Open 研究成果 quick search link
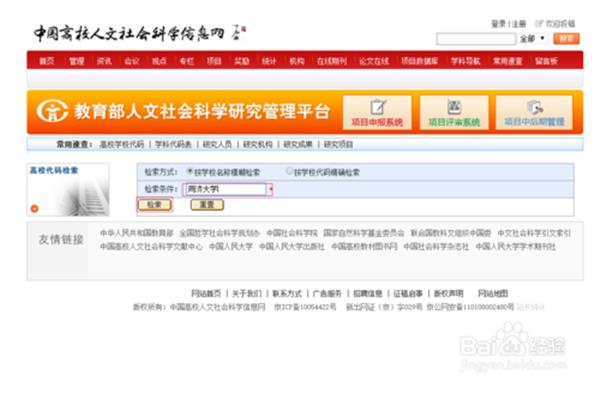 click(x=298, y=144)
